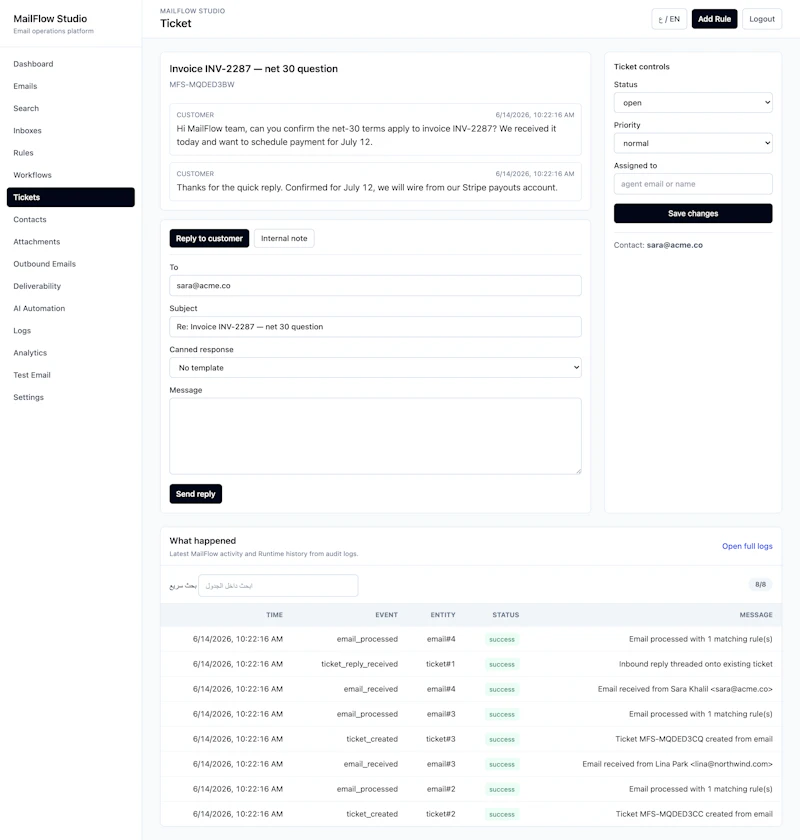Click the Add Rule button

pyautogui.click(x=714, y=19)
